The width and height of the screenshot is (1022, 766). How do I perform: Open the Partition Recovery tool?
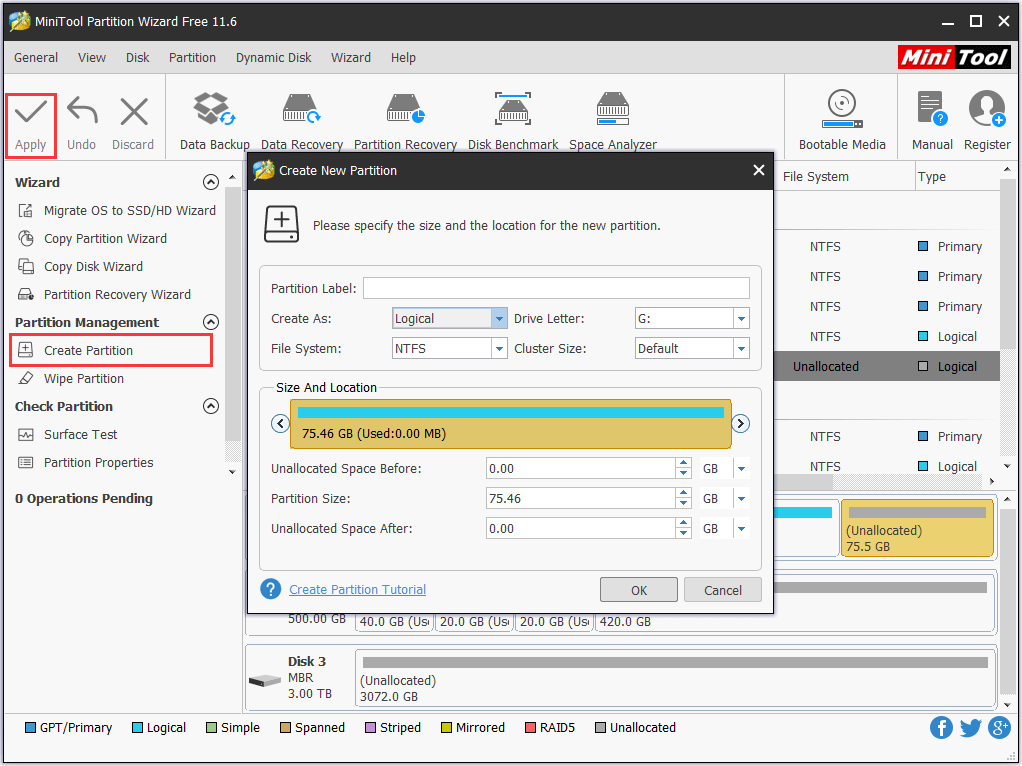point(405,122)
